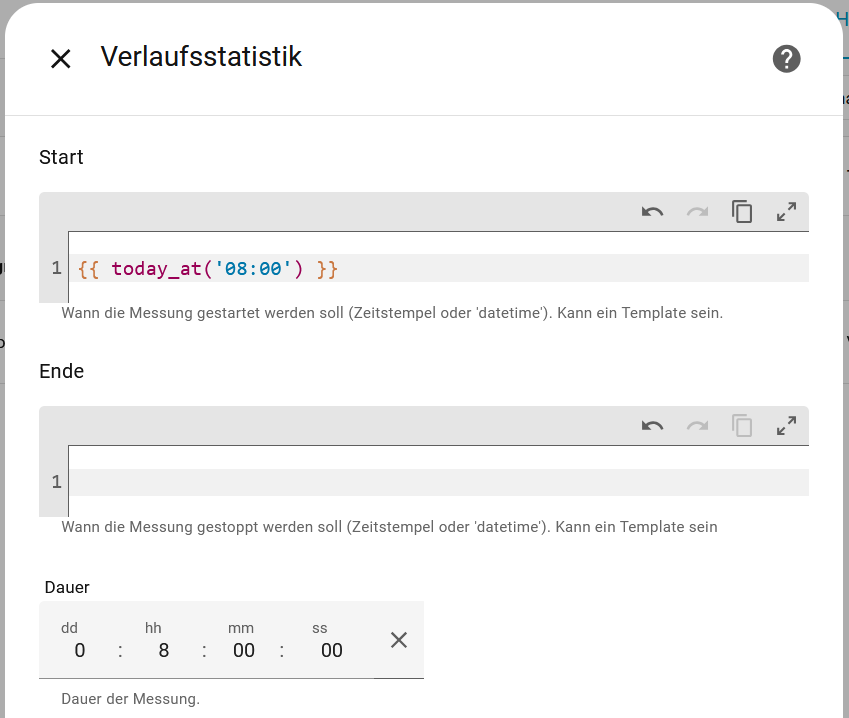Click line number 1 in Start editor

(56, 268)
